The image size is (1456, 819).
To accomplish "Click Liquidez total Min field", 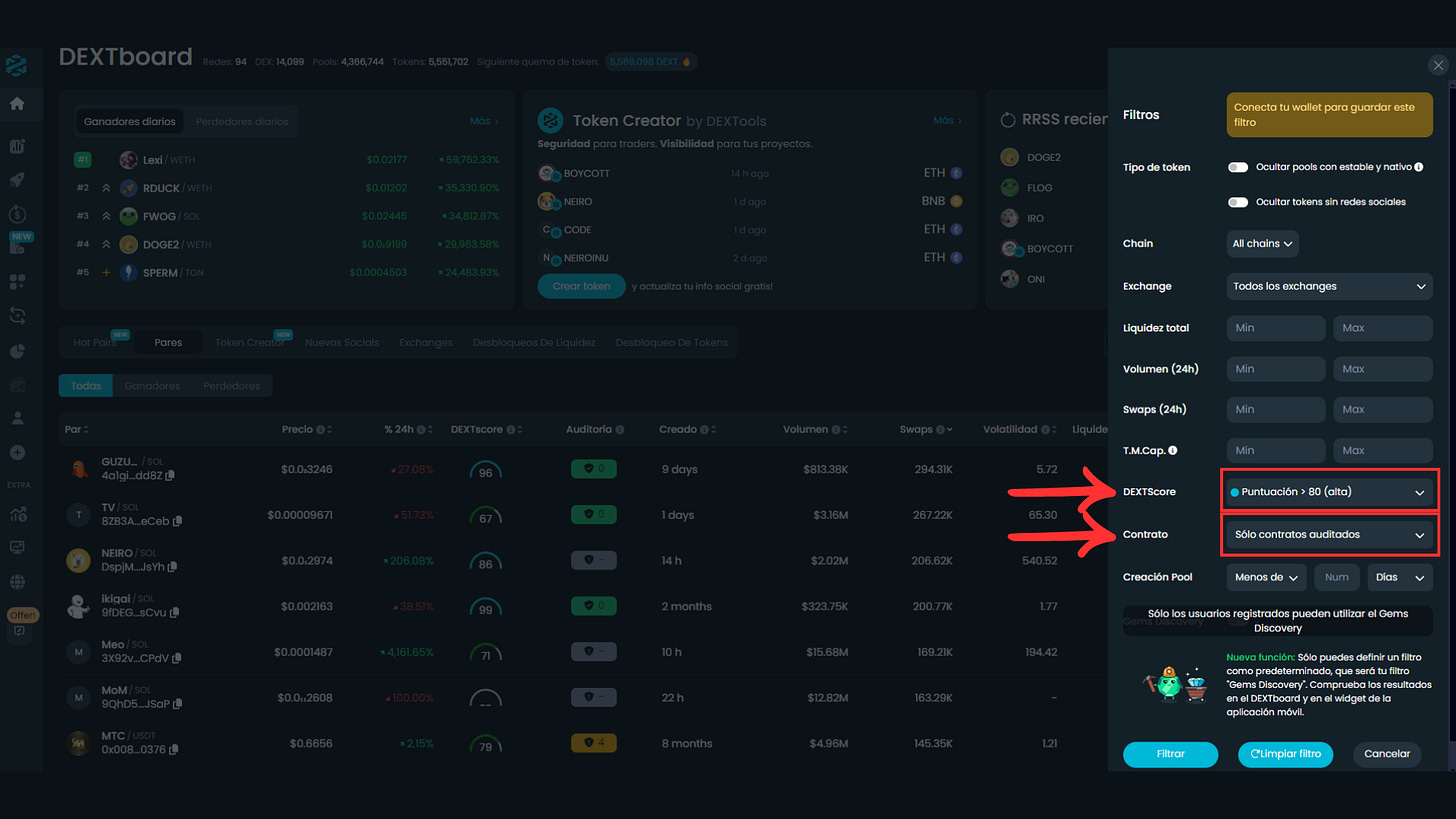I will click(1276, 328).
